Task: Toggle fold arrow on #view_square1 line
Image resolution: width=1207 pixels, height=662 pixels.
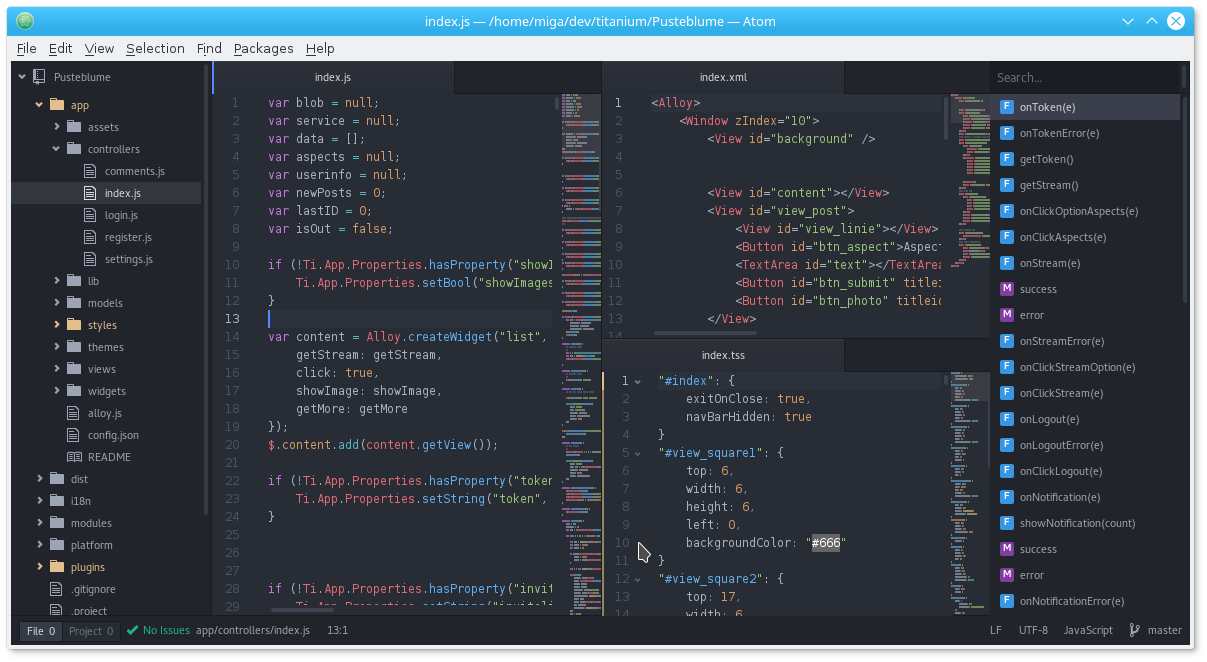Action: tap(638, 453)
